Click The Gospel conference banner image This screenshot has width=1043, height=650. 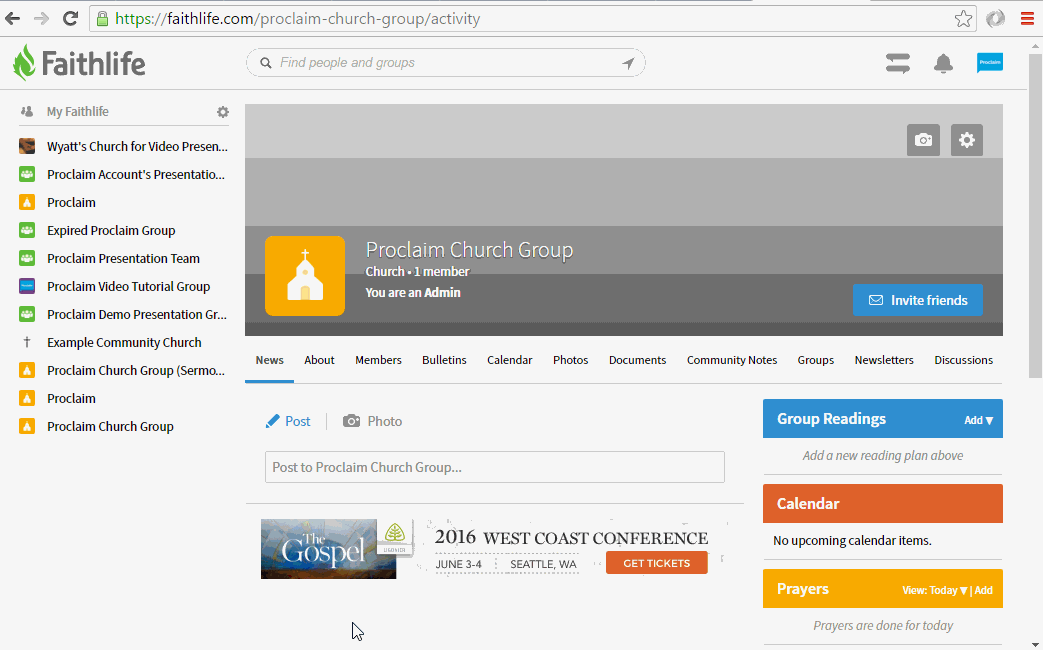(329, 549)
